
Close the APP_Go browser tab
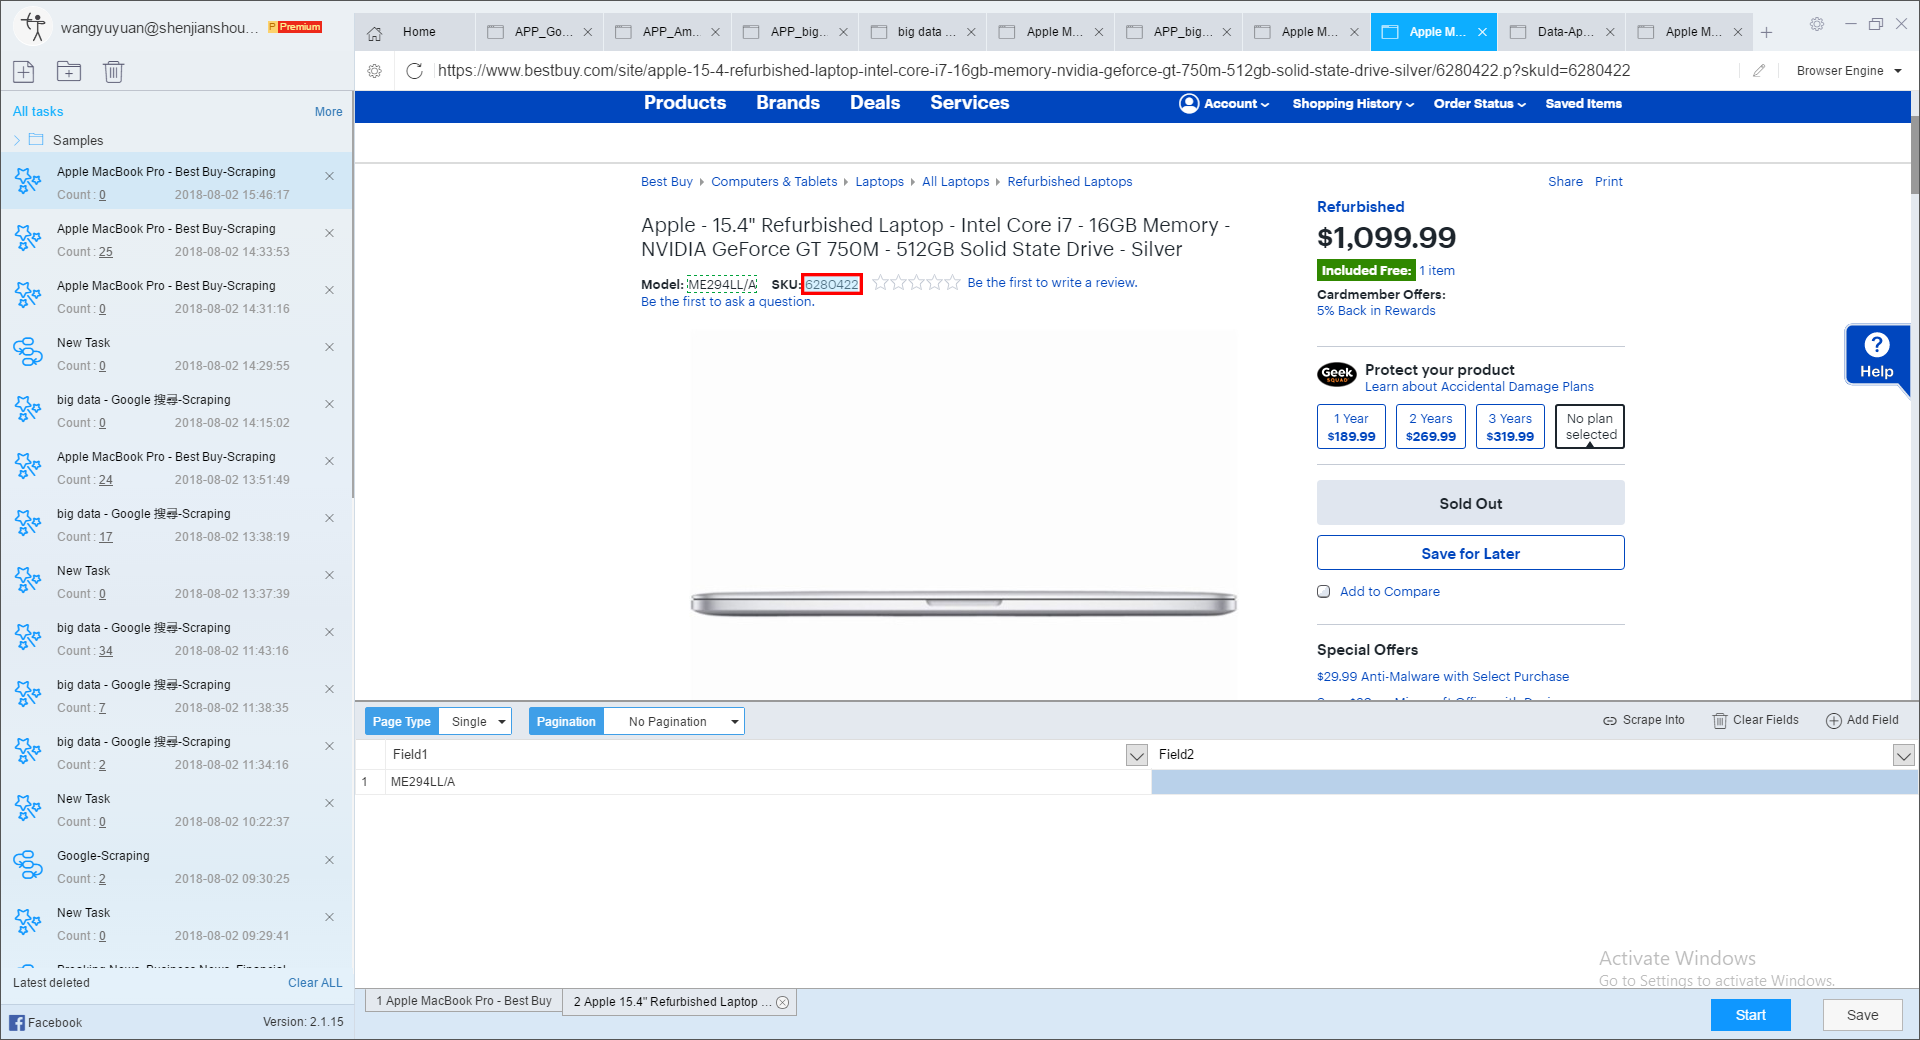588,32
